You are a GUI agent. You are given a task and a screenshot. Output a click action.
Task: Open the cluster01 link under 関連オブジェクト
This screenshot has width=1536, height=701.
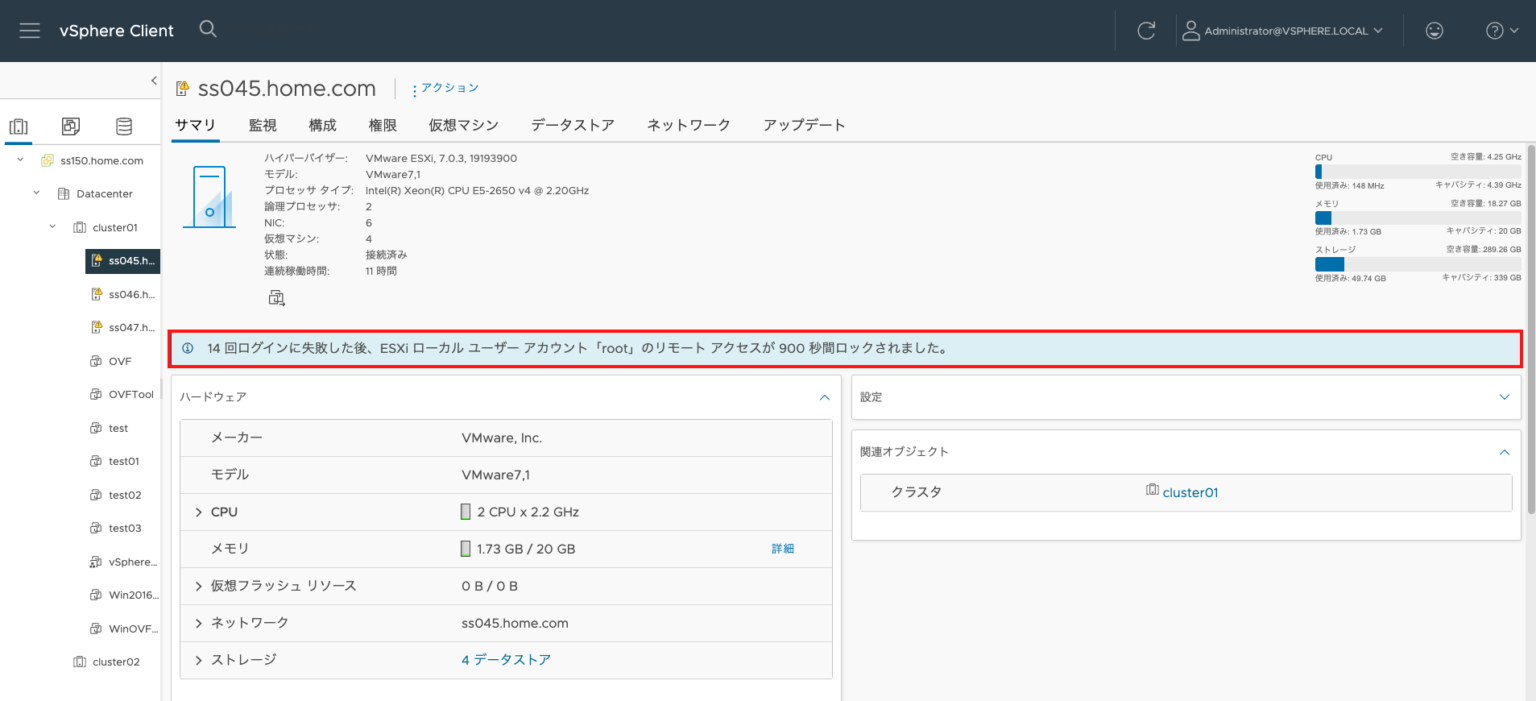[1189, 492]
